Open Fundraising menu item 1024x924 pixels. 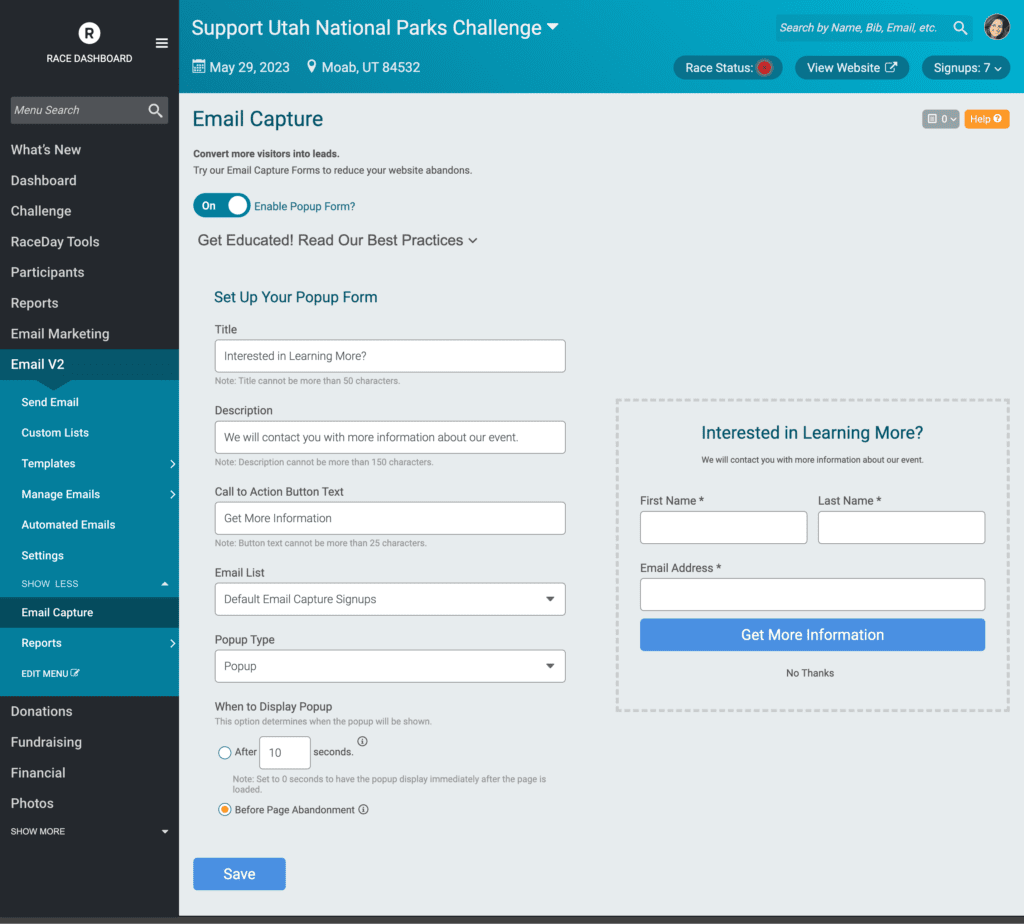point(46,742)
